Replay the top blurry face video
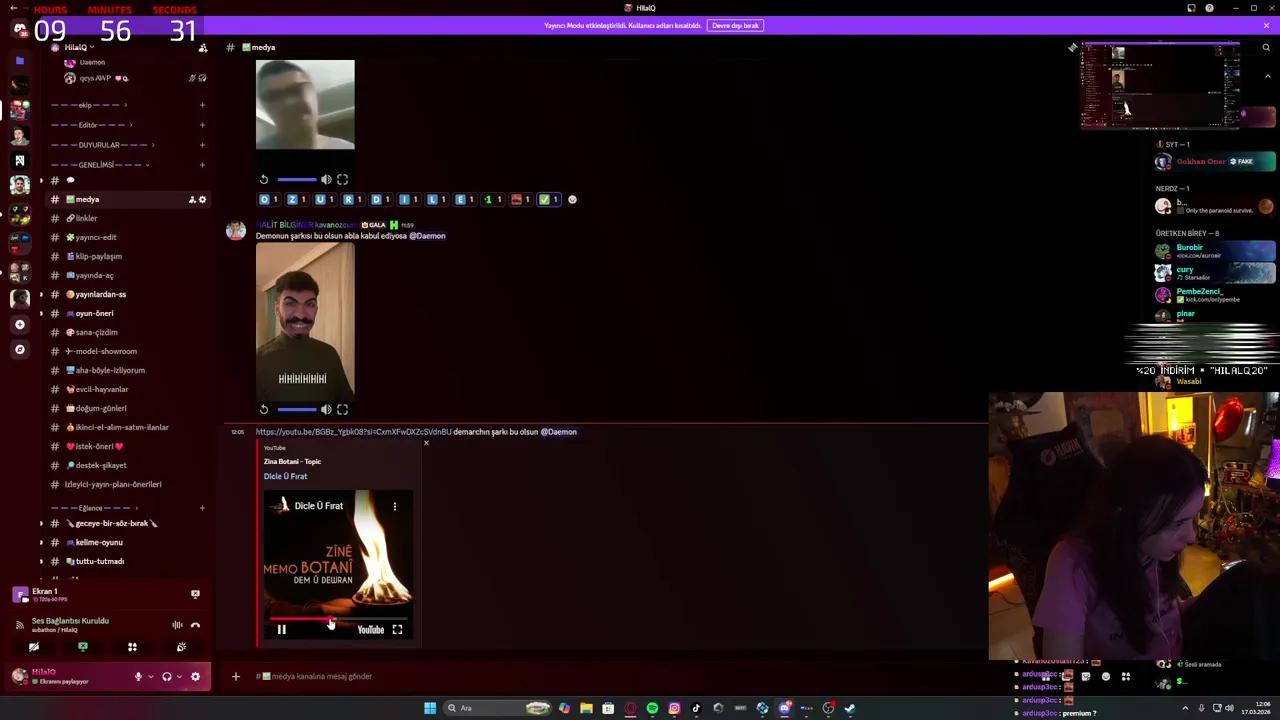 coord(264,180)
